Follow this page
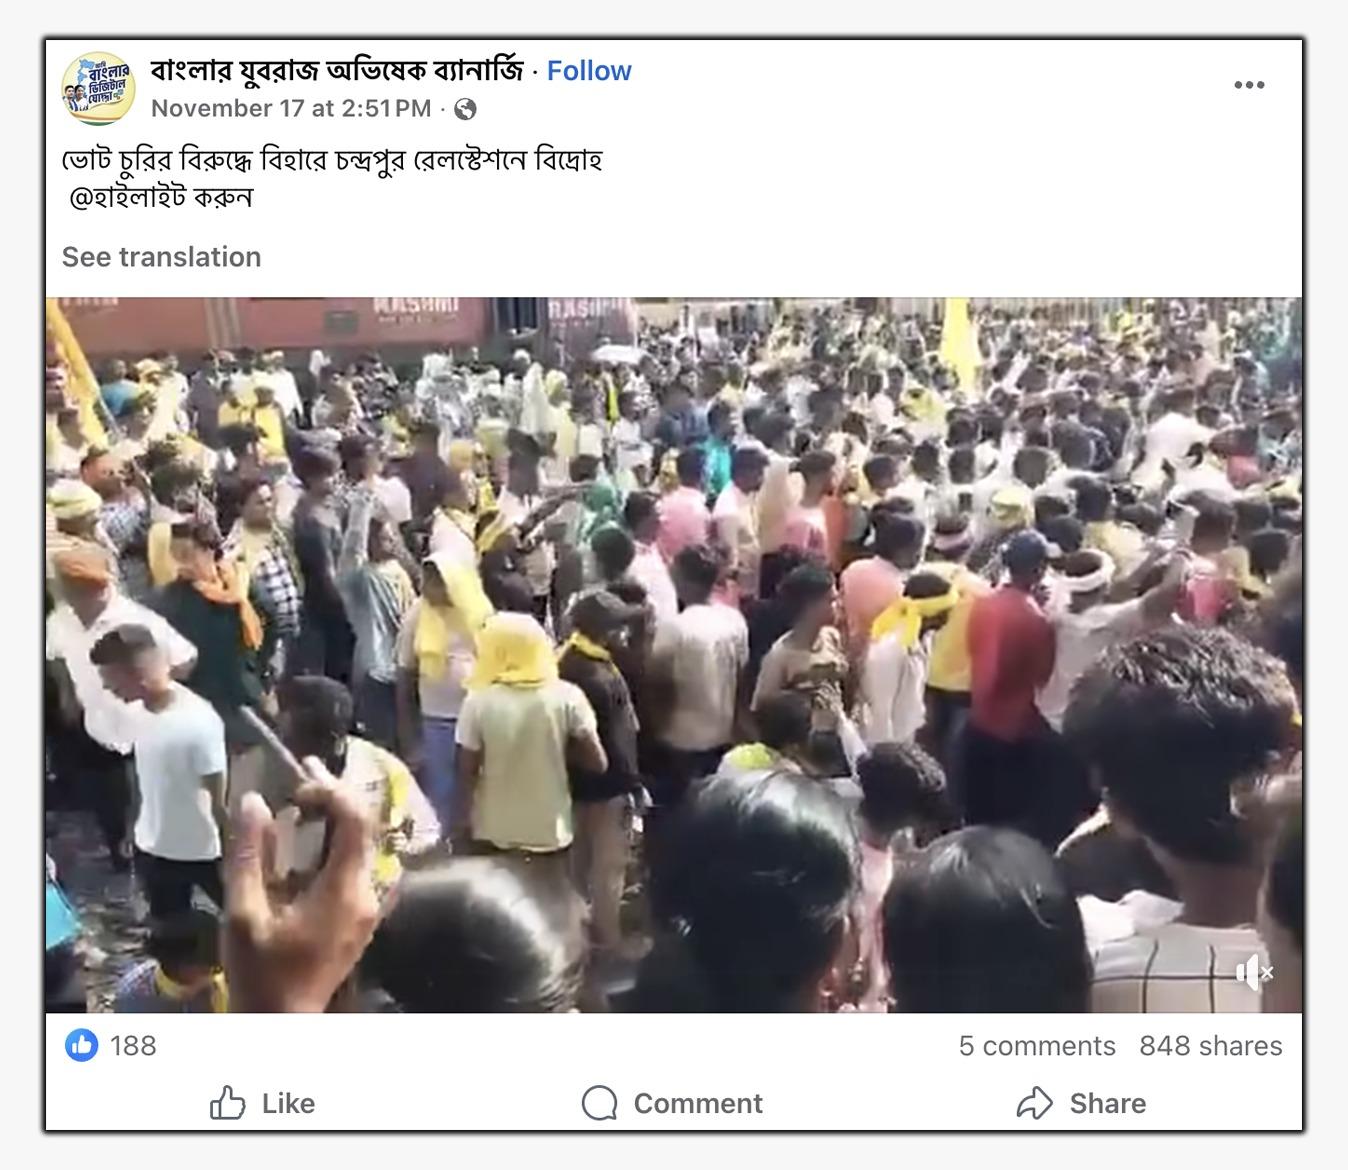The height and width of the screenshot is (1170, 1348). [x=589, y=71]
